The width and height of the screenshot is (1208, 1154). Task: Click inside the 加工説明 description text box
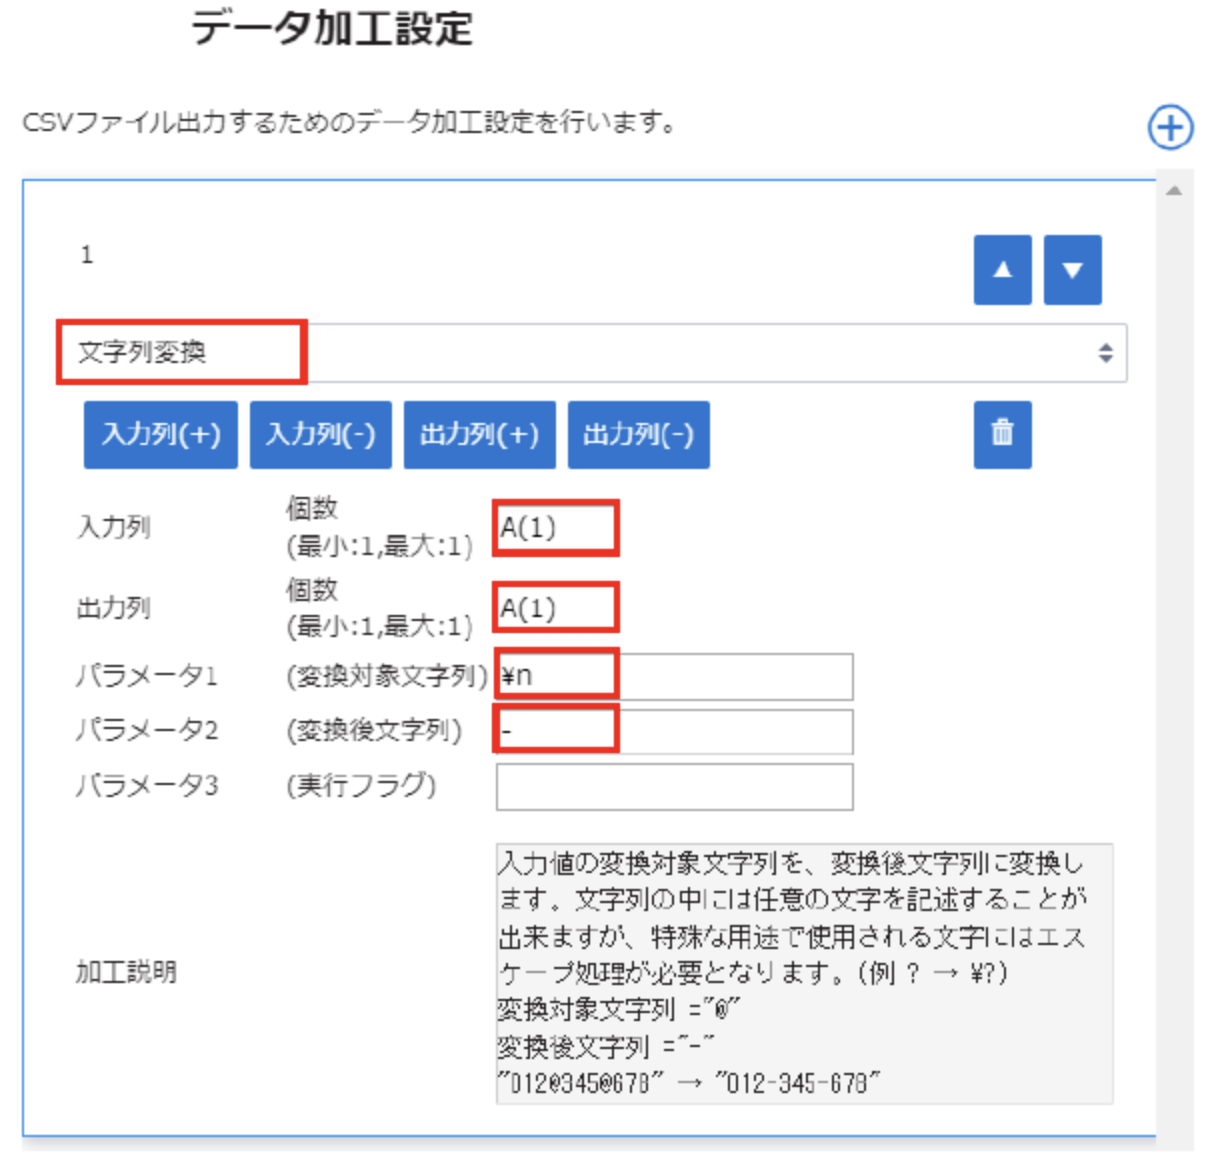click(x=804, y=973)
